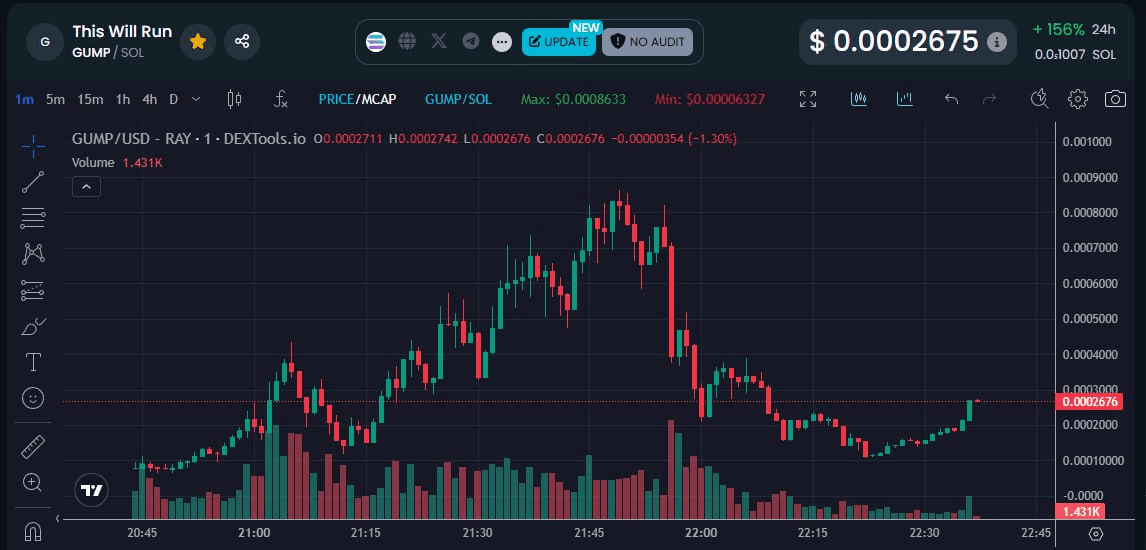Open the fx indicators menu
The width and height of the screenshot is (1146, 550).
click(x=281, y=99)
